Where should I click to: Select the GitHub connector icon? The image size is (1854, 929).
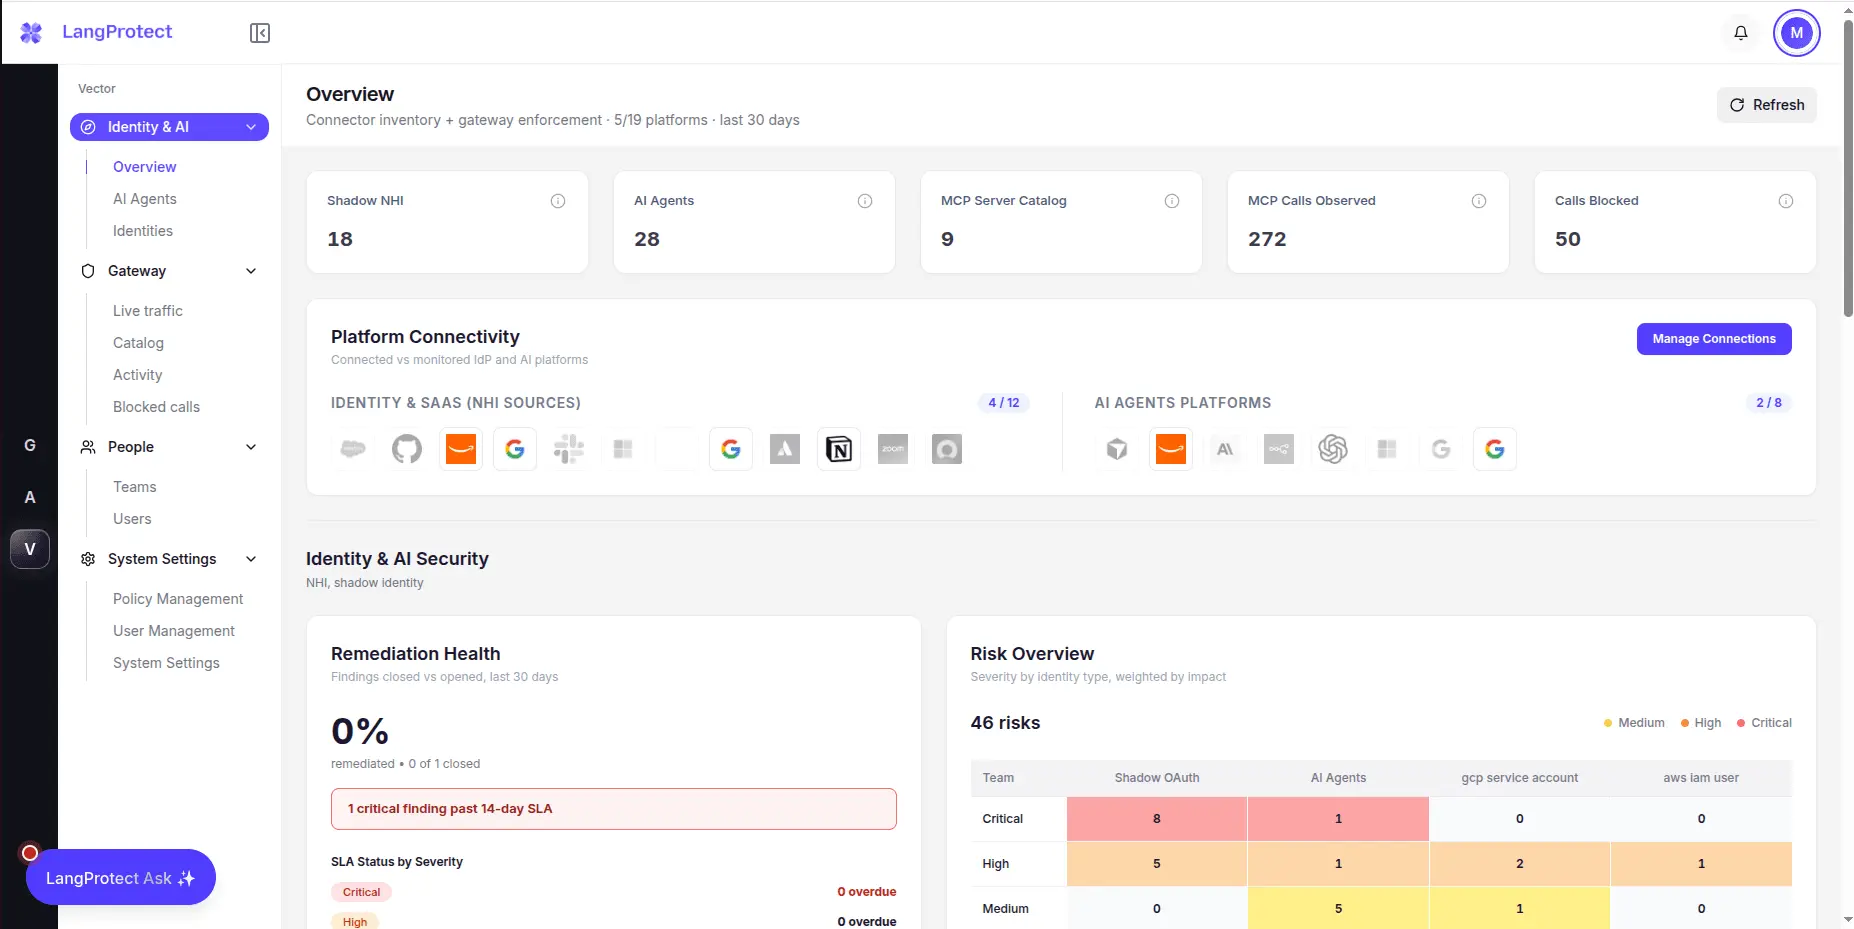pyautogui.click(x=407, y=449)
